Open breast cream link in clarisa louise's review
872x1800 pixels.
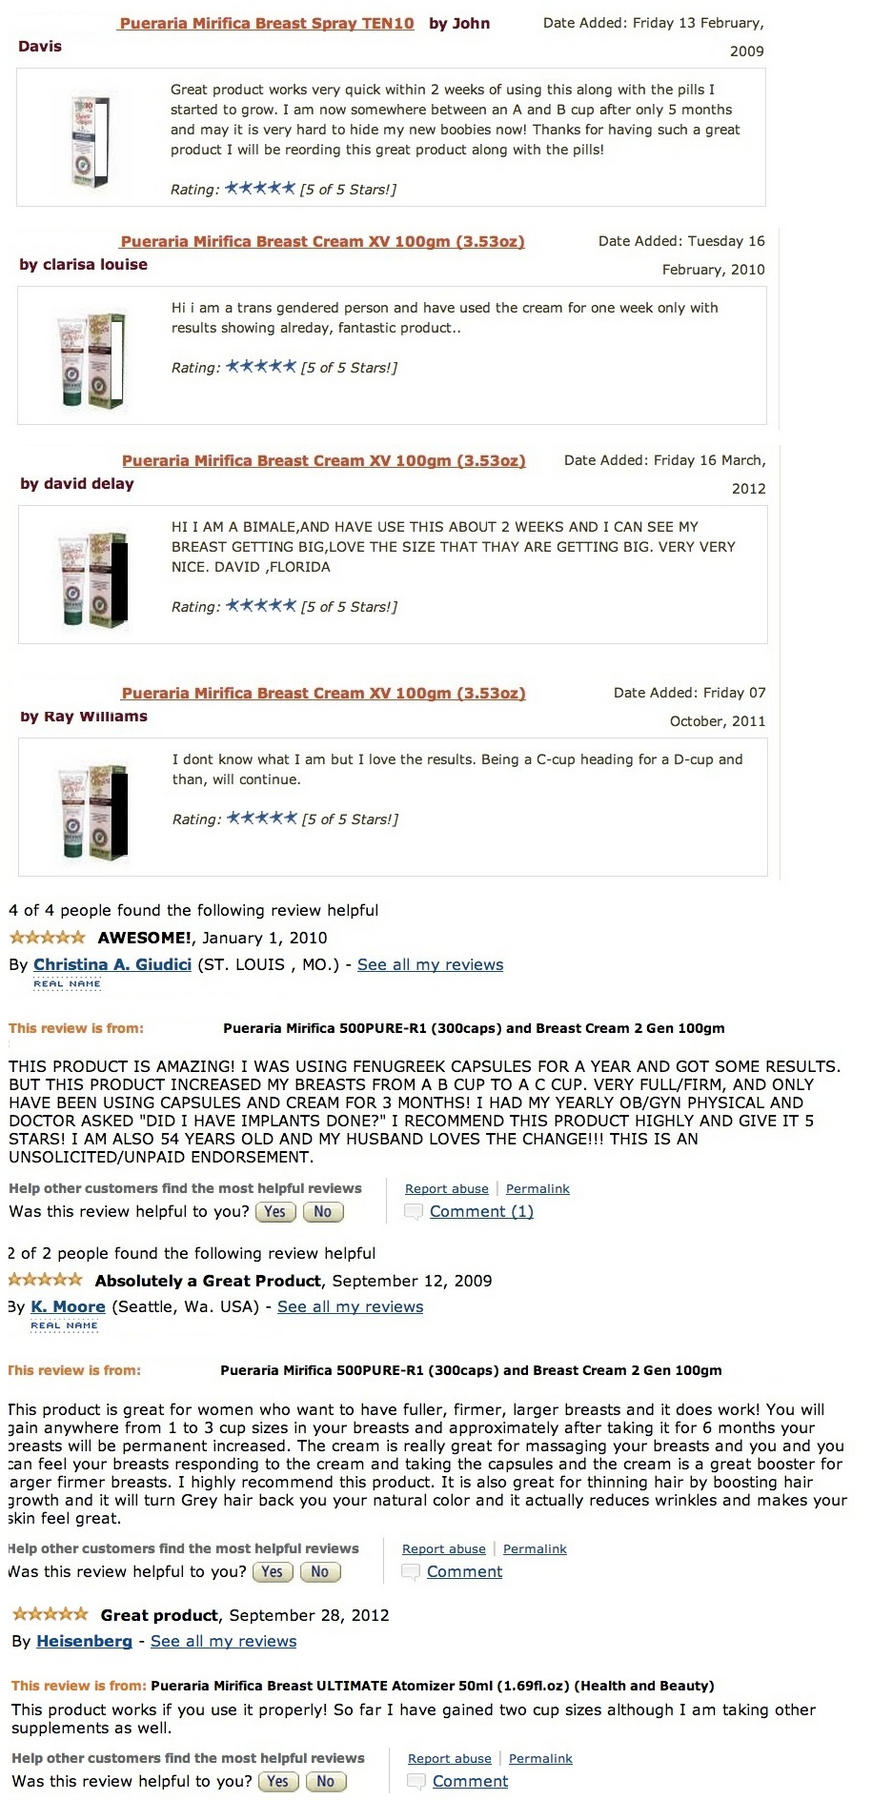[x=322, y=241]
